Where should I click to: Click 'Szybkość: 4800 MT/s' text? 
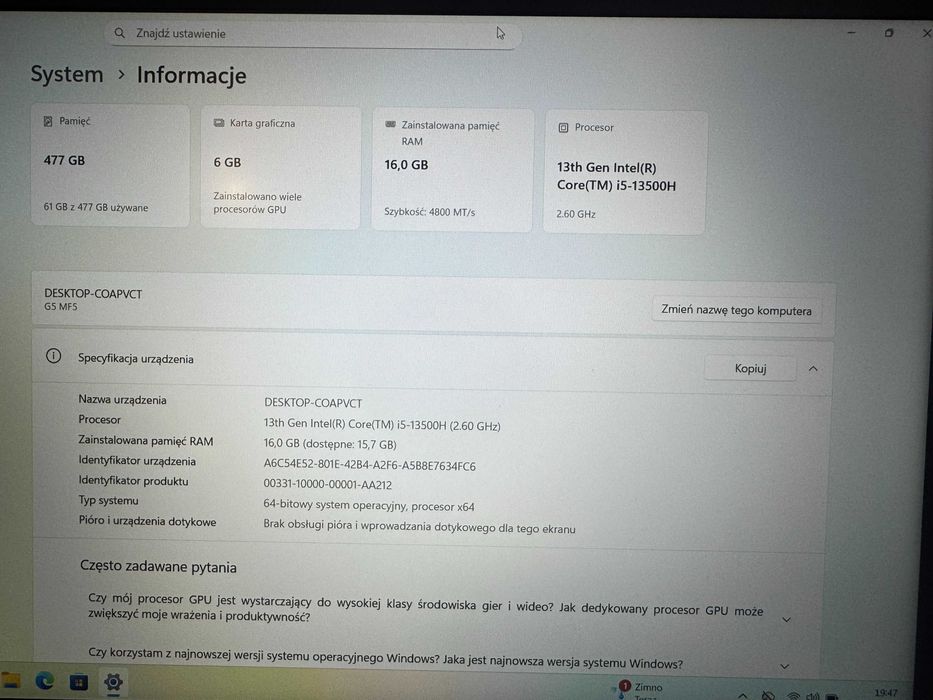[x=430, y=212]
